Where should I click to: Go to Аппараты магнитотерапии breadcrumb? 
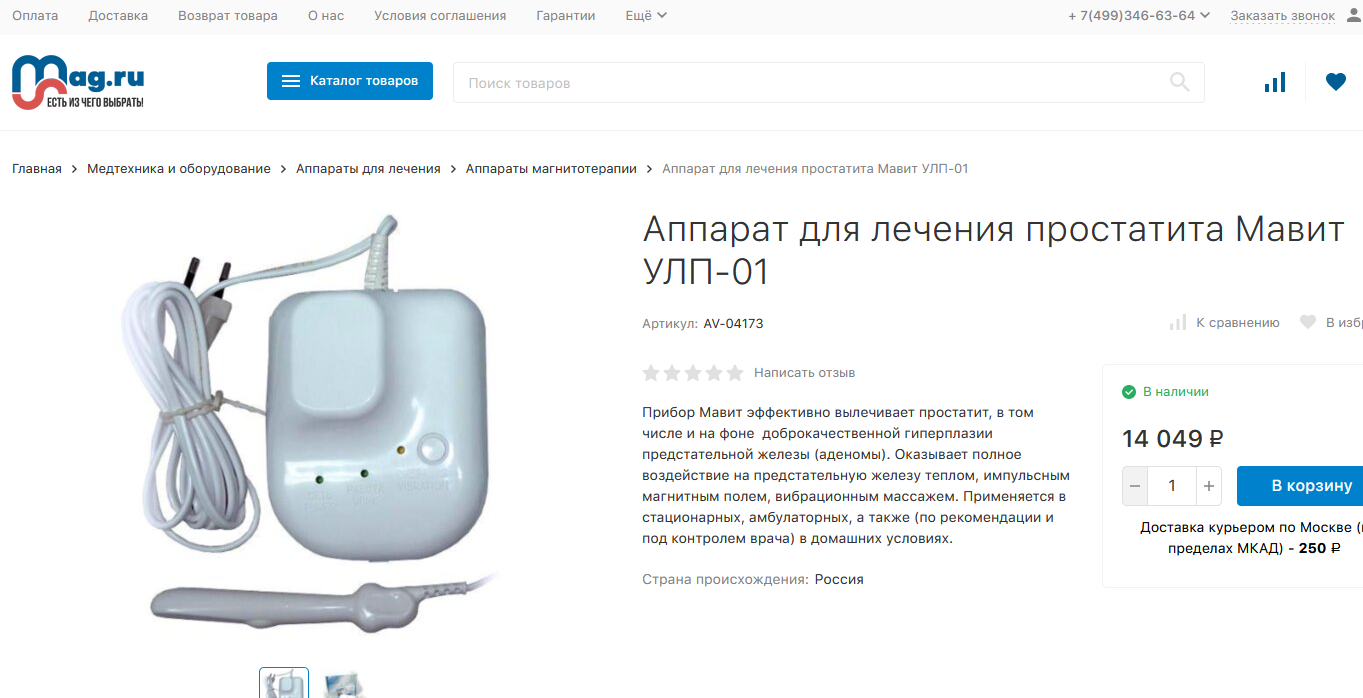tap(551, 169)
